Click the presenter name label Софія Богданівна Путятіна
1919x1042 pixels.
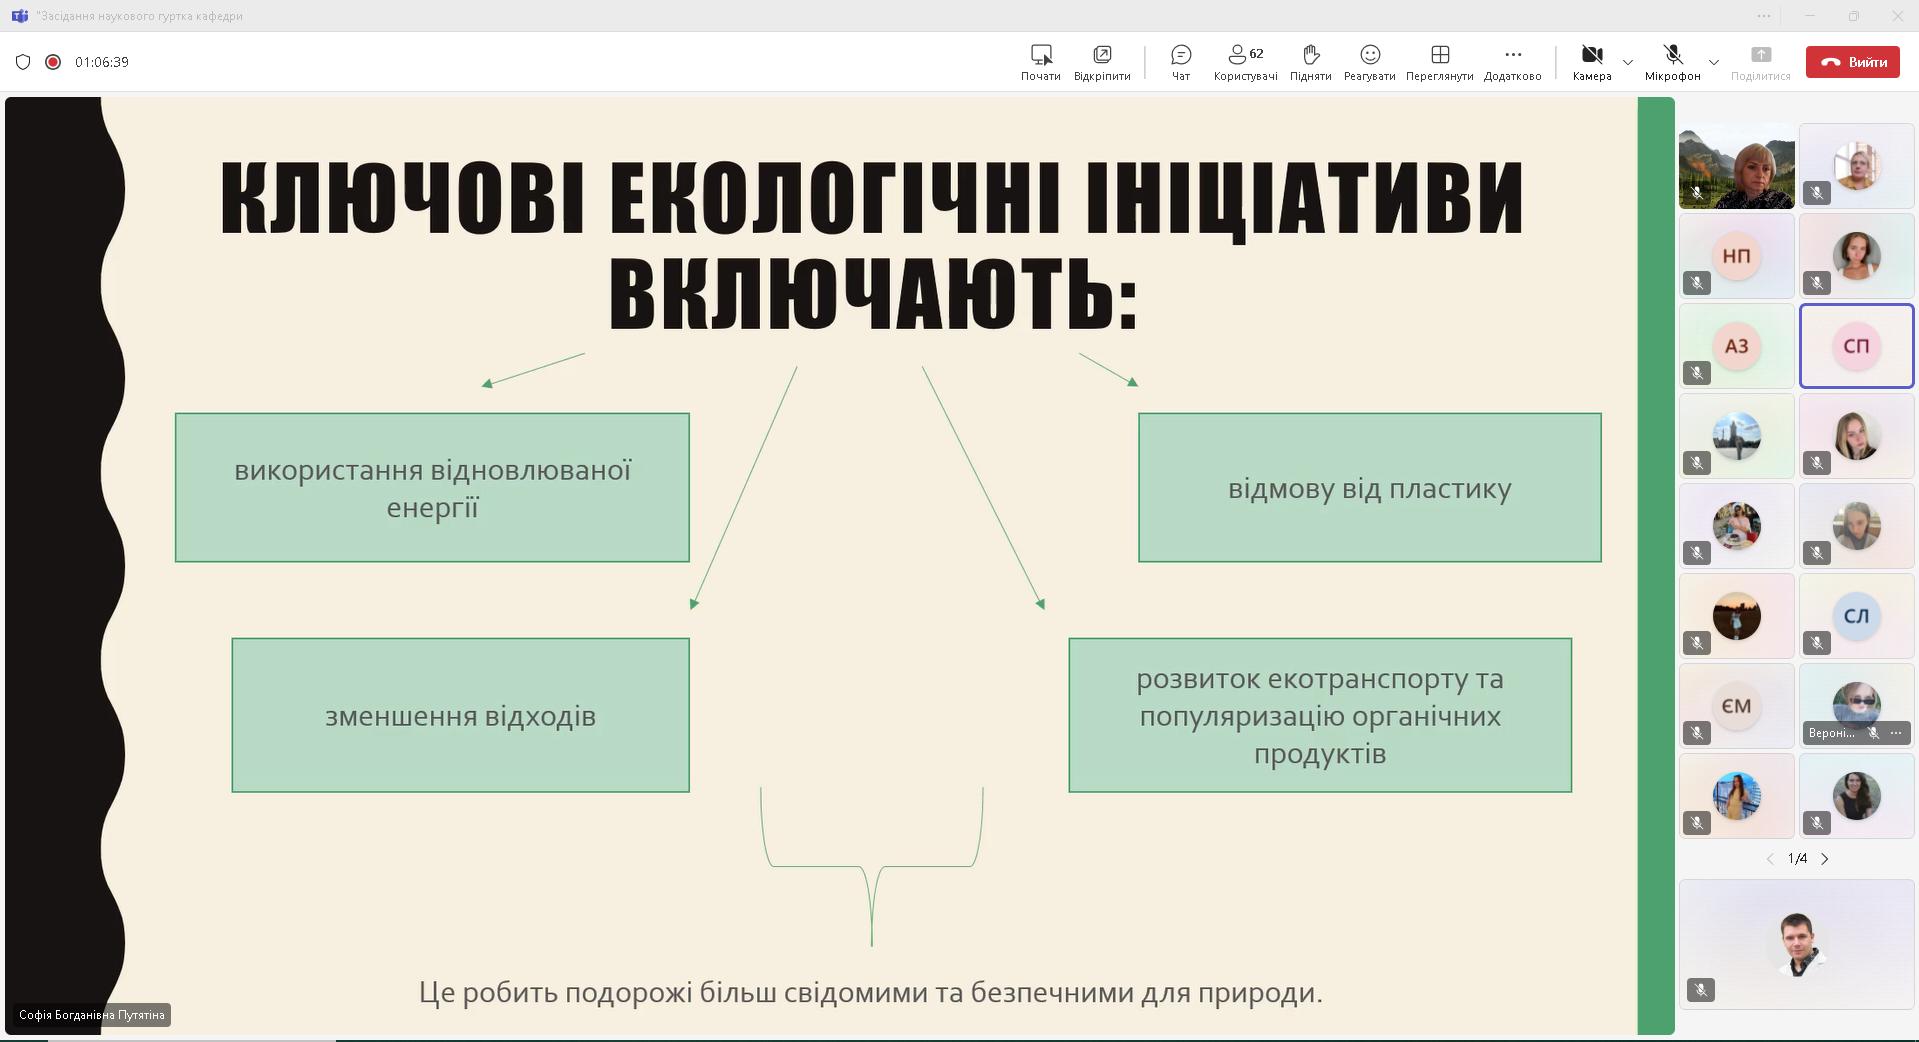pos(91,1015)
